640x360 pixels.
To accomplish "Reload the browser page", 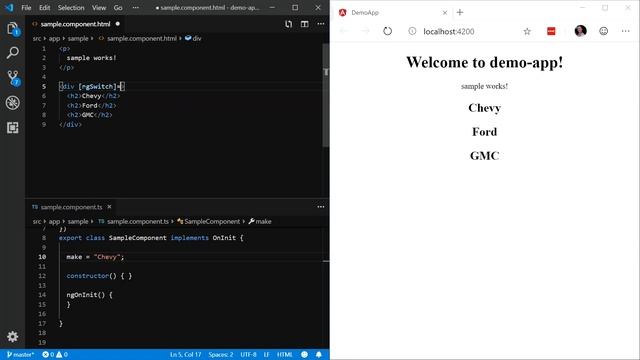I will pos(387,31).
